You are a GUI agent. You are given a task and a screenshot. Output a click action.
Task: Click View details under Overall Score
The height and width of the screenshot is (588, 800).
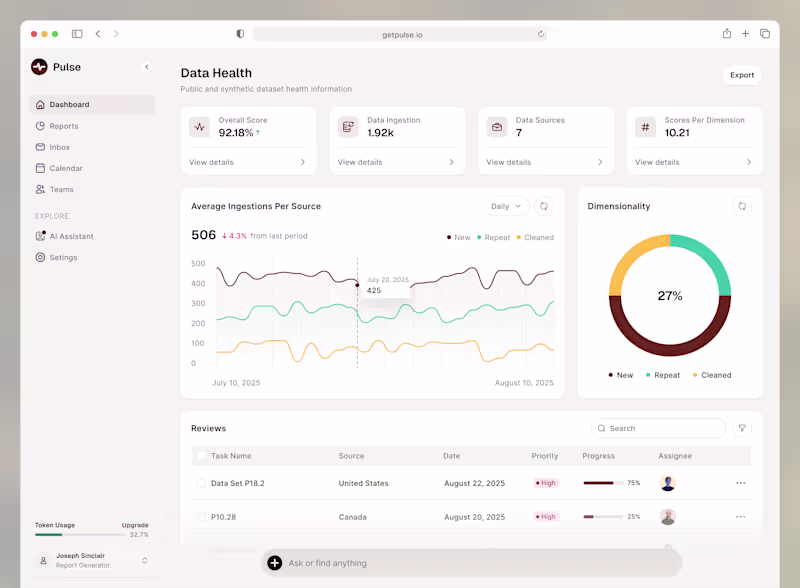[x=211, y=162]
